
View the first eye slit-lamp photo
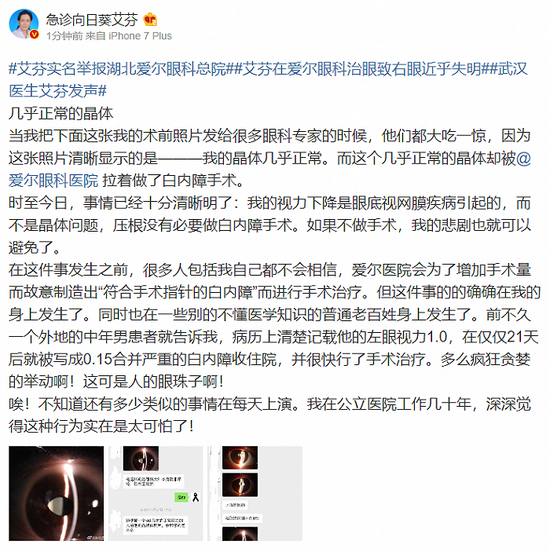click(56, 493)
